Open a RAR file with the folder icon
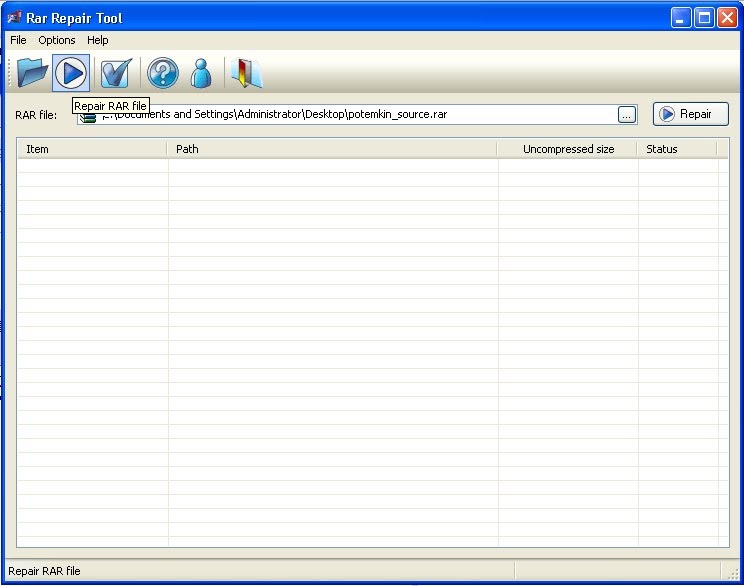The image size is (744, 586). click(x=32, y=73)
